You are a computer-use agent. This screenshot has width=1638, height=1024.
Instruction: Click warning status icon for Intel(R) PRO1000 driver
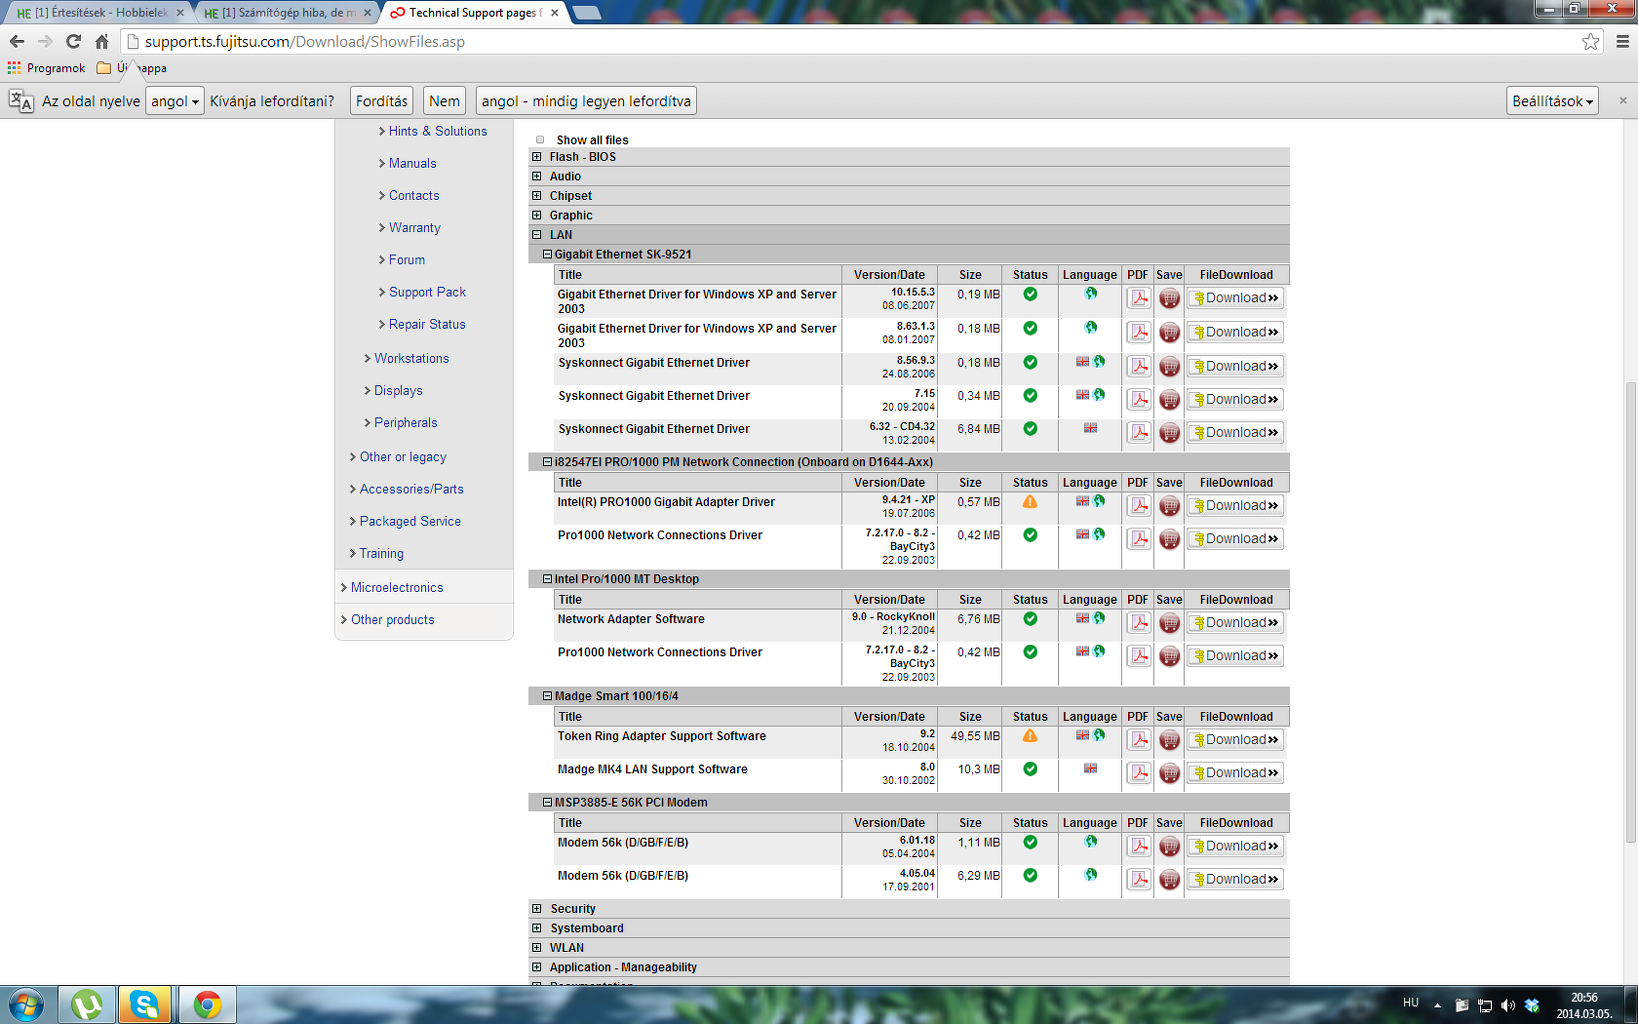(x=1030, y=502)
